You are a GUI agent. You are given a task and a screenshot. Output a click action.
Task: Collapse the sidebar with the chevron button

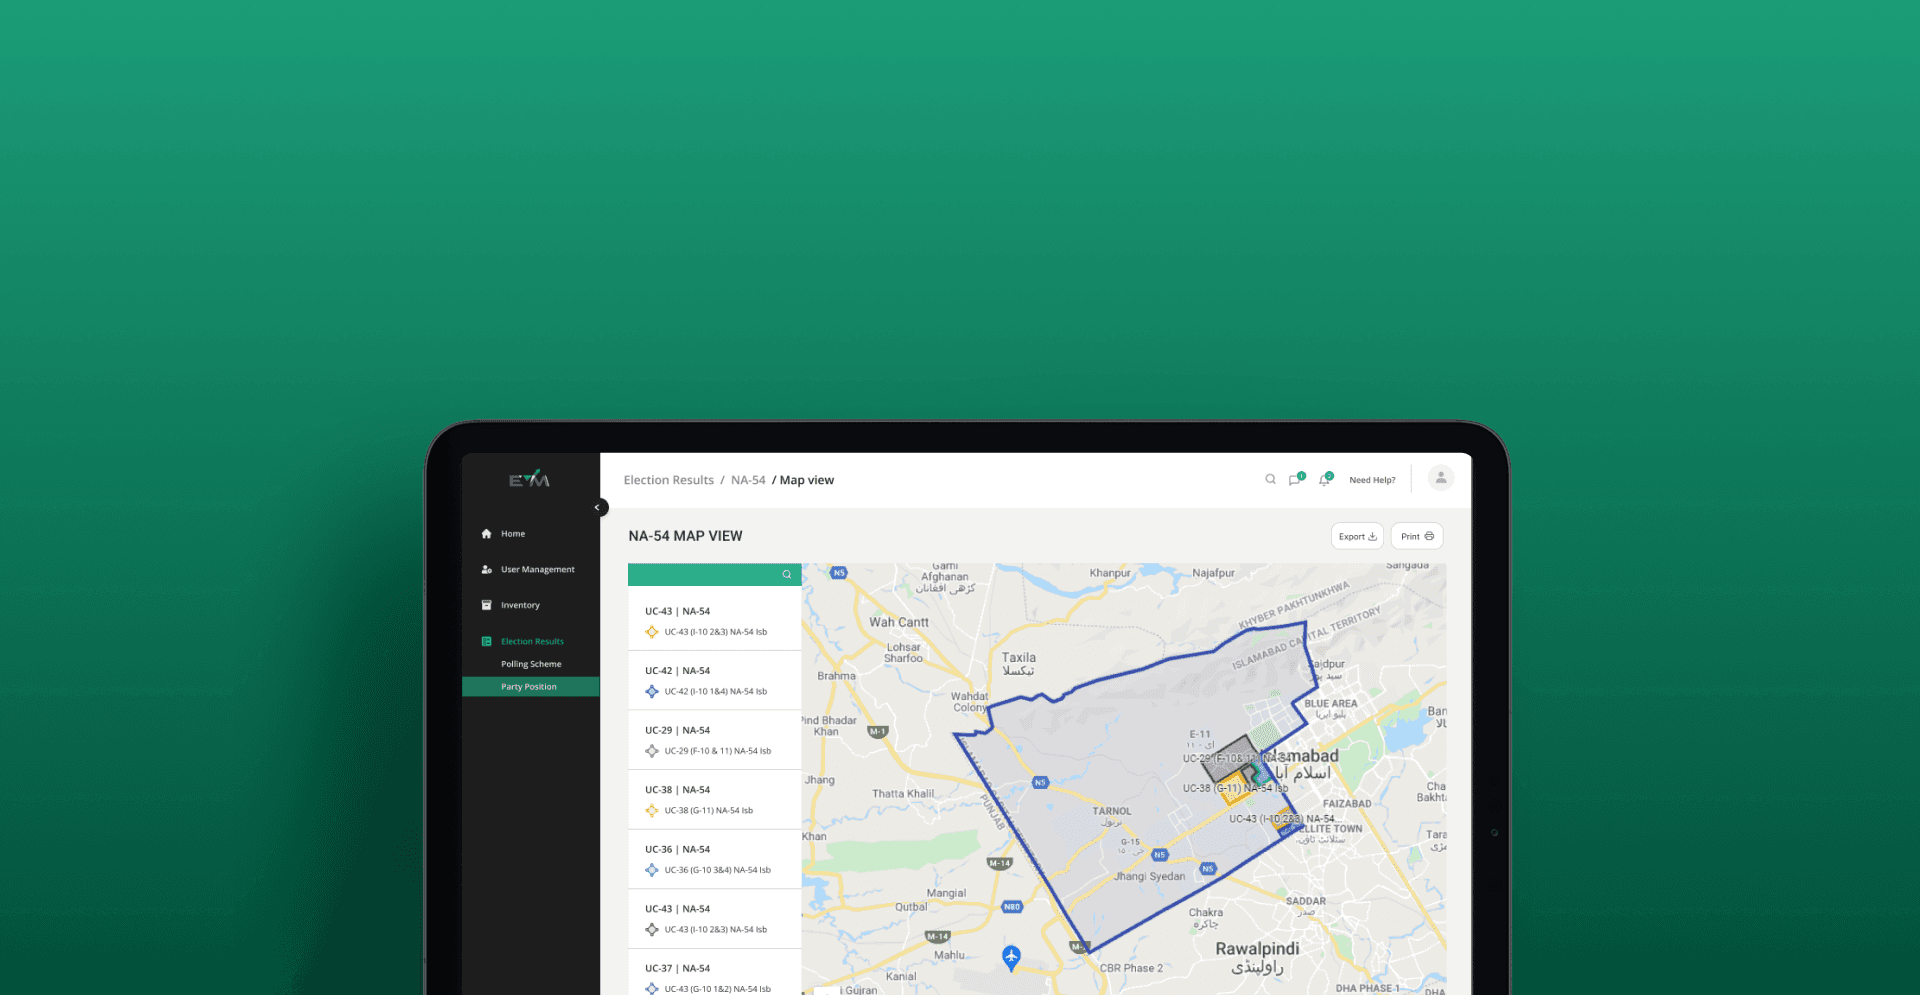pos(598,508)
